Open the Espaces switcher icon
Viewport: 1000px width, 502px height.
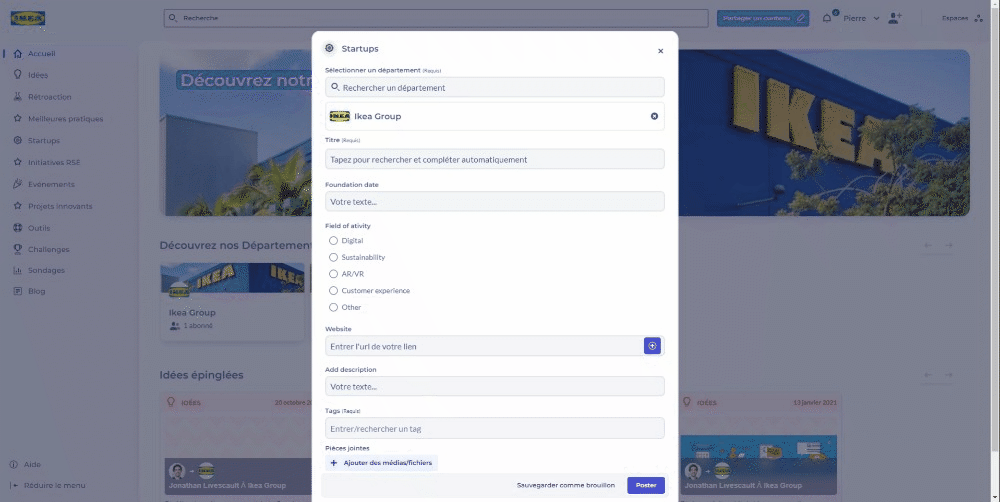pos(977,18)
